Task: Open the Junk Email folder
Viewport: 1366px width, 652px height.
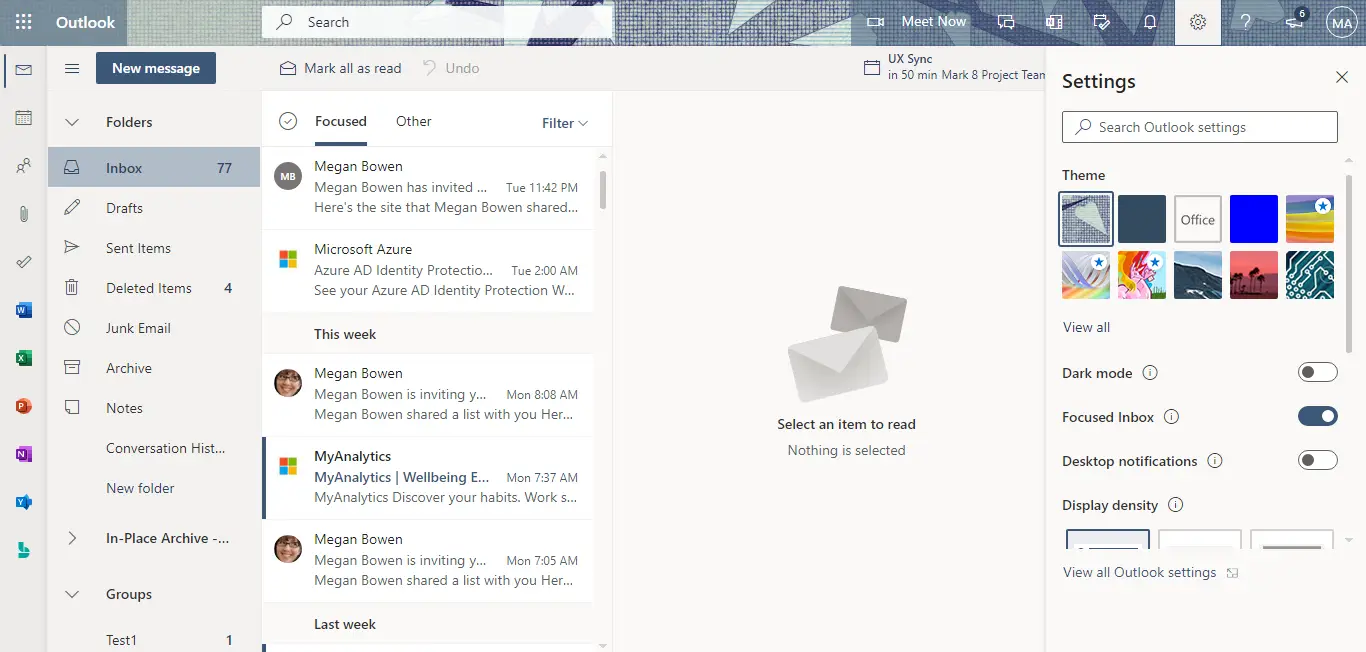Action: [154, 328]
